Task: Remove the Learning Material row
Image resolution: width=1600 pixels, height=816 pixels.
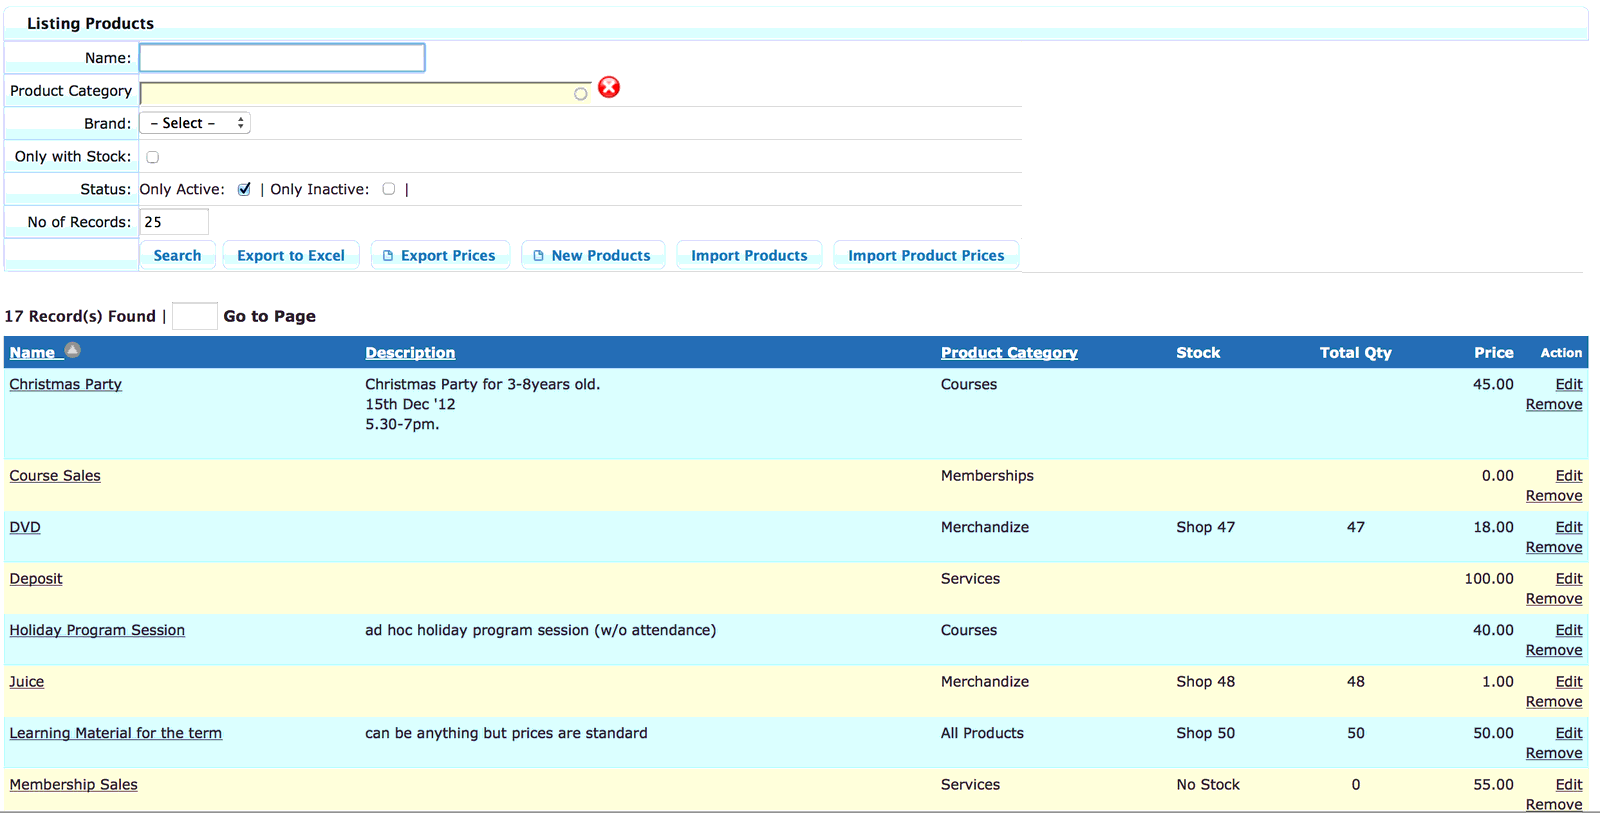Action: (1554, 753)
